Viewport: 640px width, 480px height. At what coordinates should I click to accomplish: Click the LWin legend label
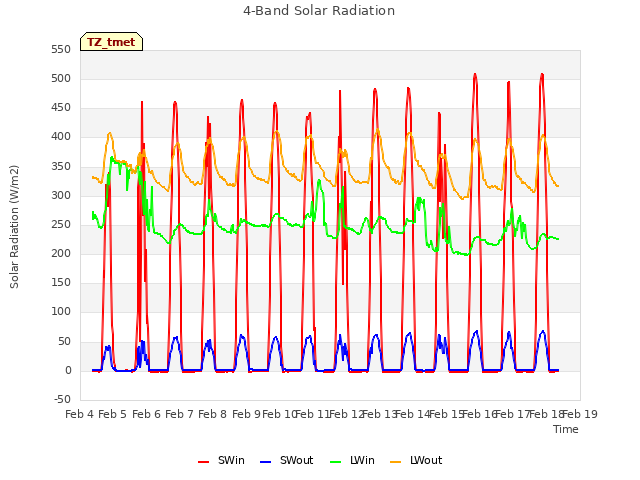[362, 460]
